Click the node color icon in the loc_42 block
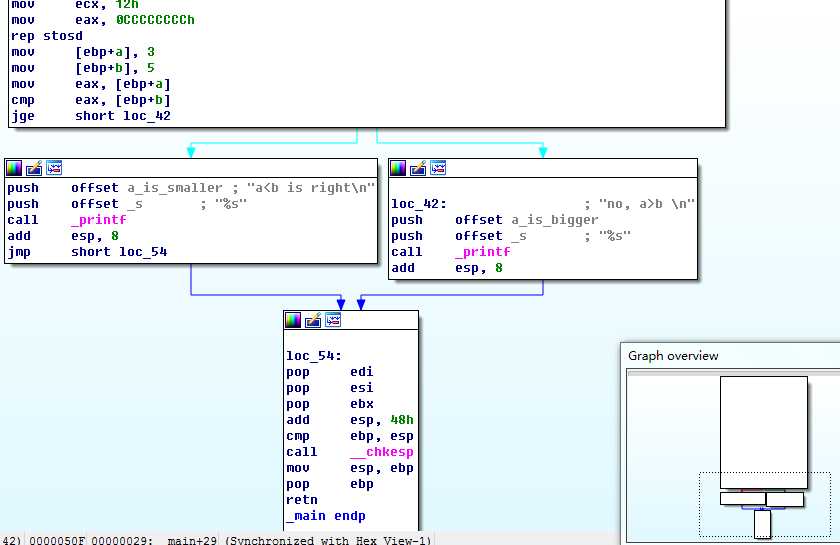 click(398, 168)
